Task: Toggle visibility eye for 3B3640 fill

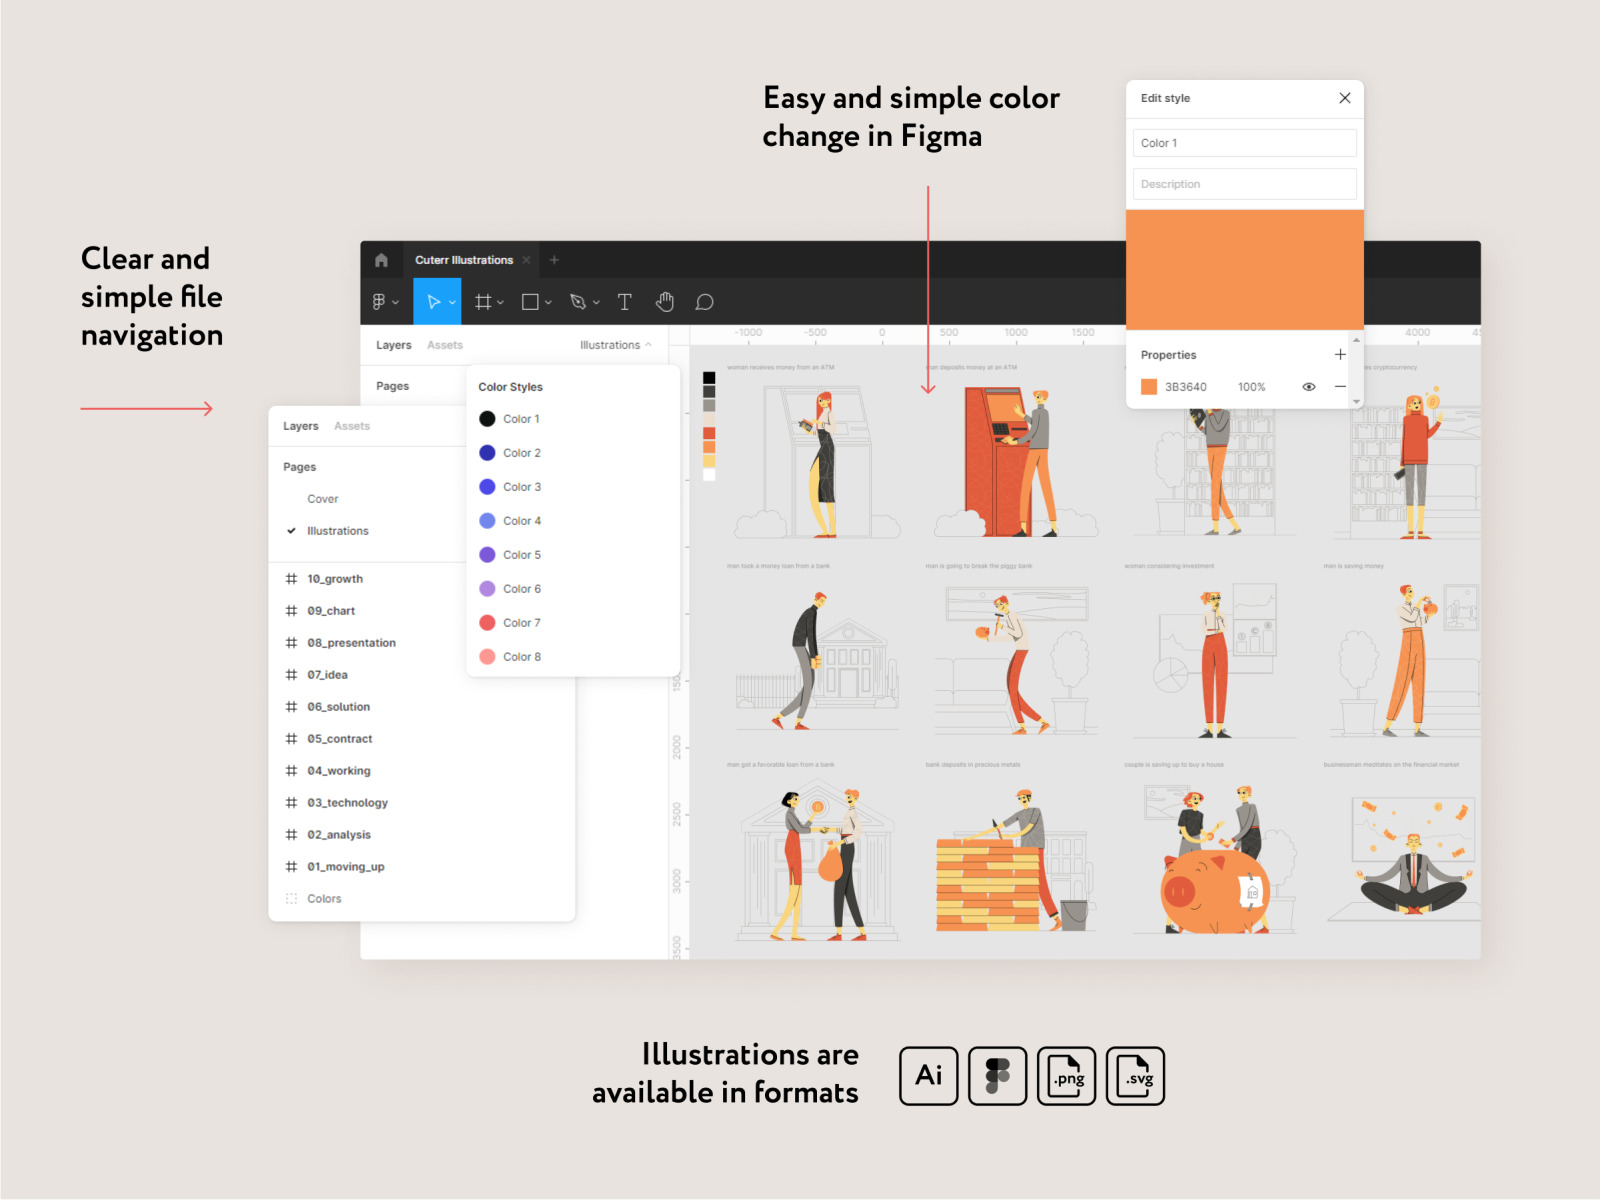Action: 1309,387
